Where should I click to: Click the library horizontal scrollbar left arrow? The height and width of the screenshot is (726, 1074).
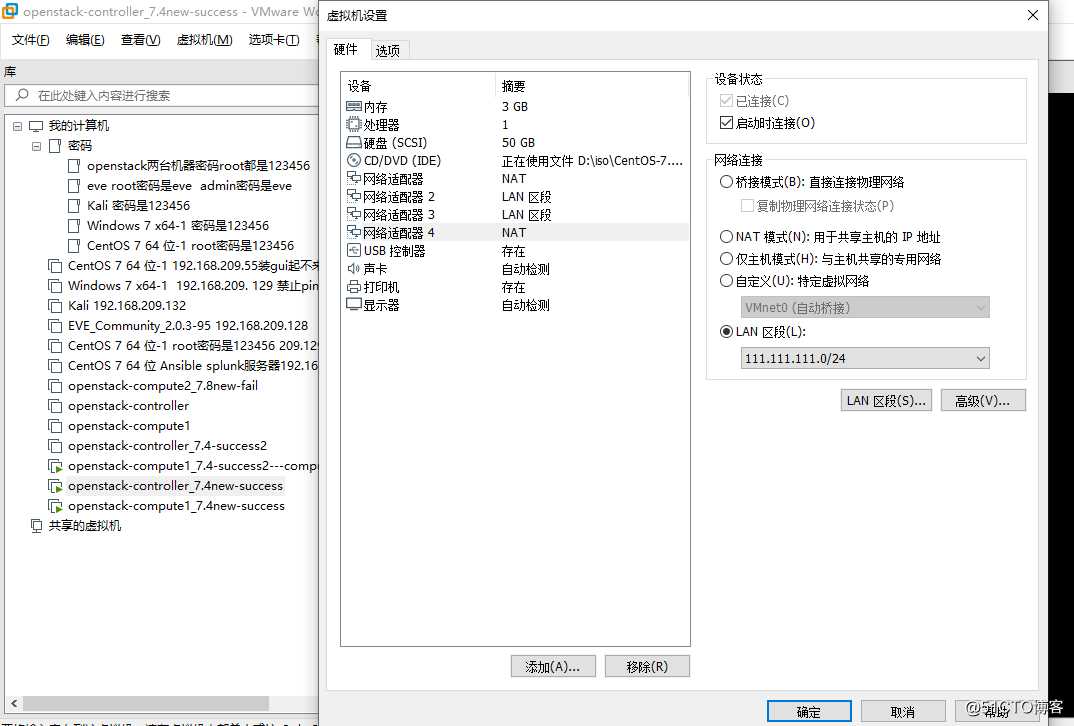tap(14, 703)
